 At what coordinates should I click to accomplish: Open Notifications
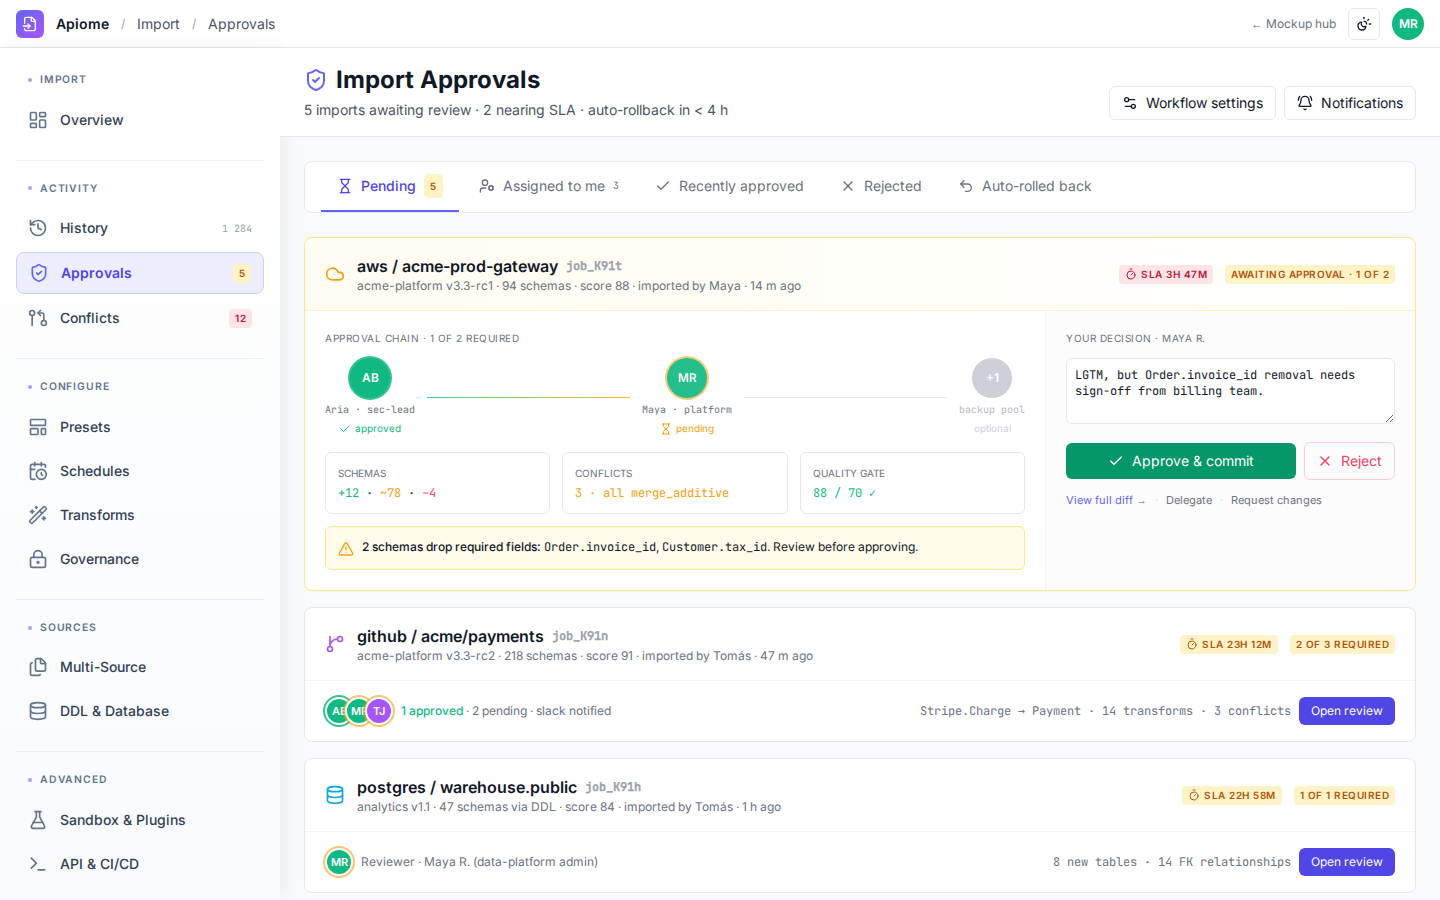point(1350,103)
